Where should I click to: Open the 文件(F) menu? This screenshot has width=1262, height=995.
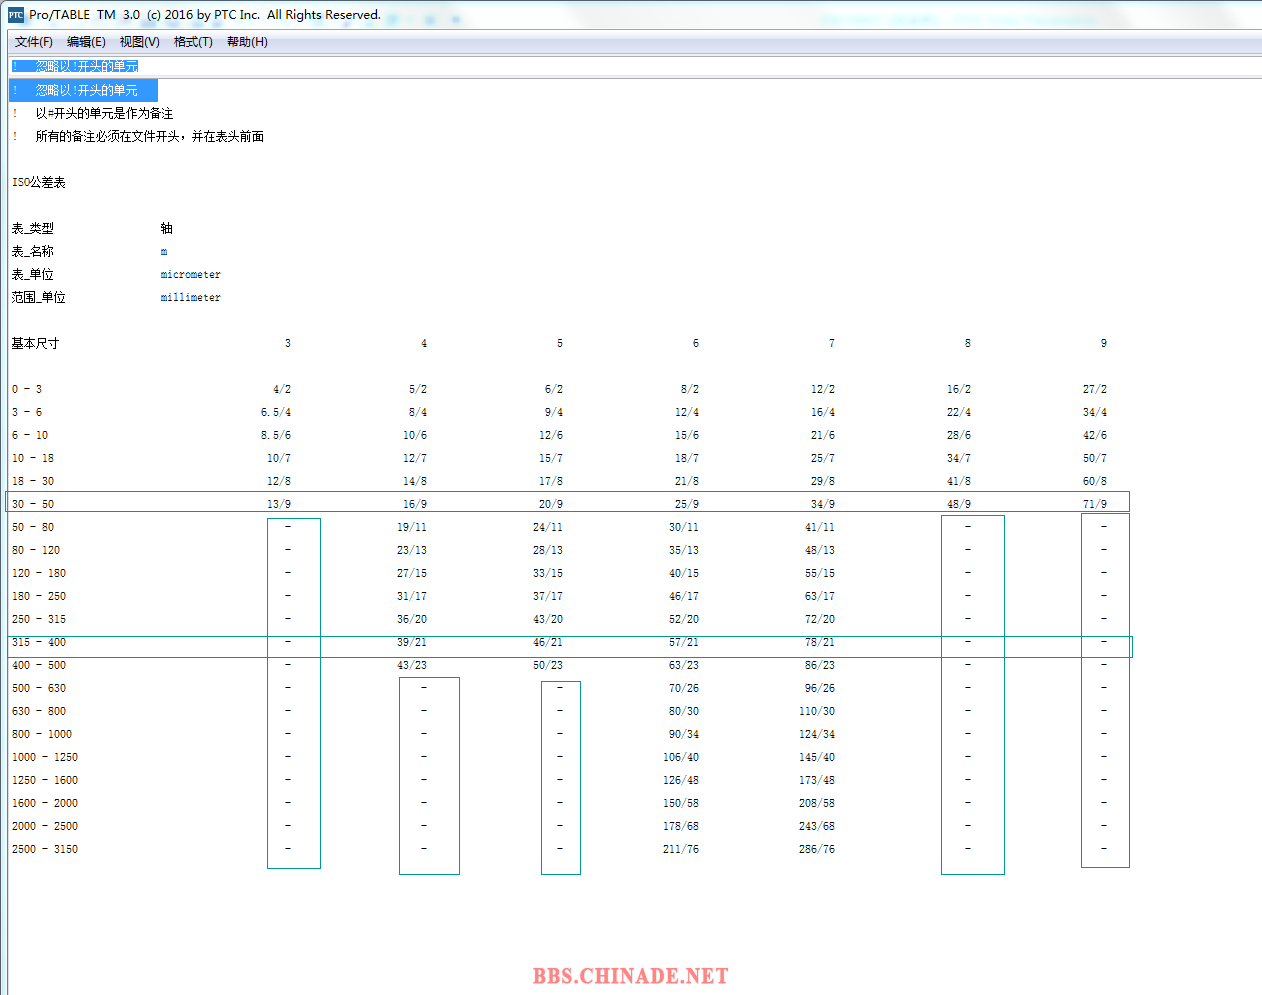34,42
